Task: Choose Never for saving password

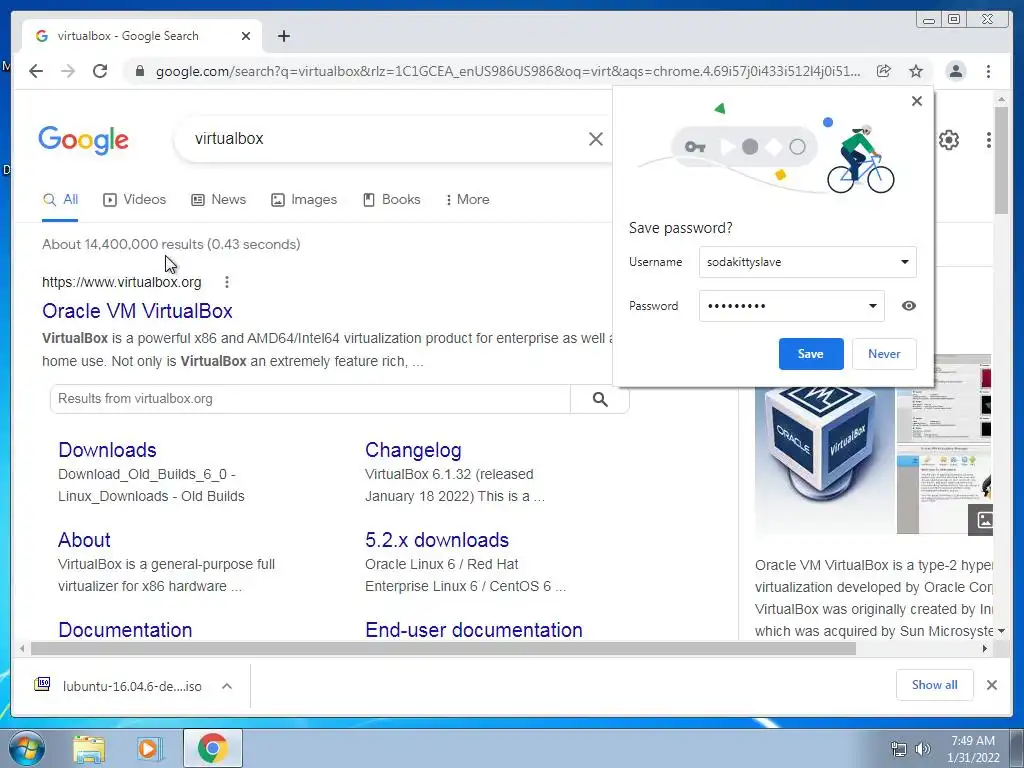Action: [x=884, y=354]
